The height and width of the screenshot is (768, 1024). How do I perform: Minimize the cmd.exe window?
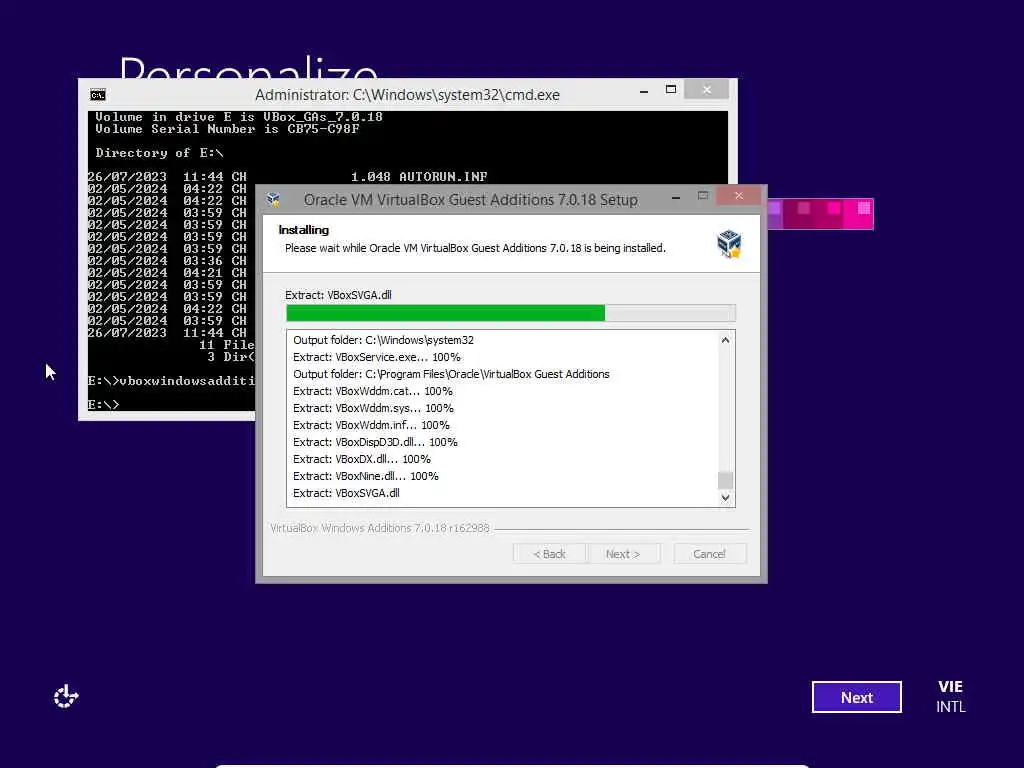[x=644, y=91]
